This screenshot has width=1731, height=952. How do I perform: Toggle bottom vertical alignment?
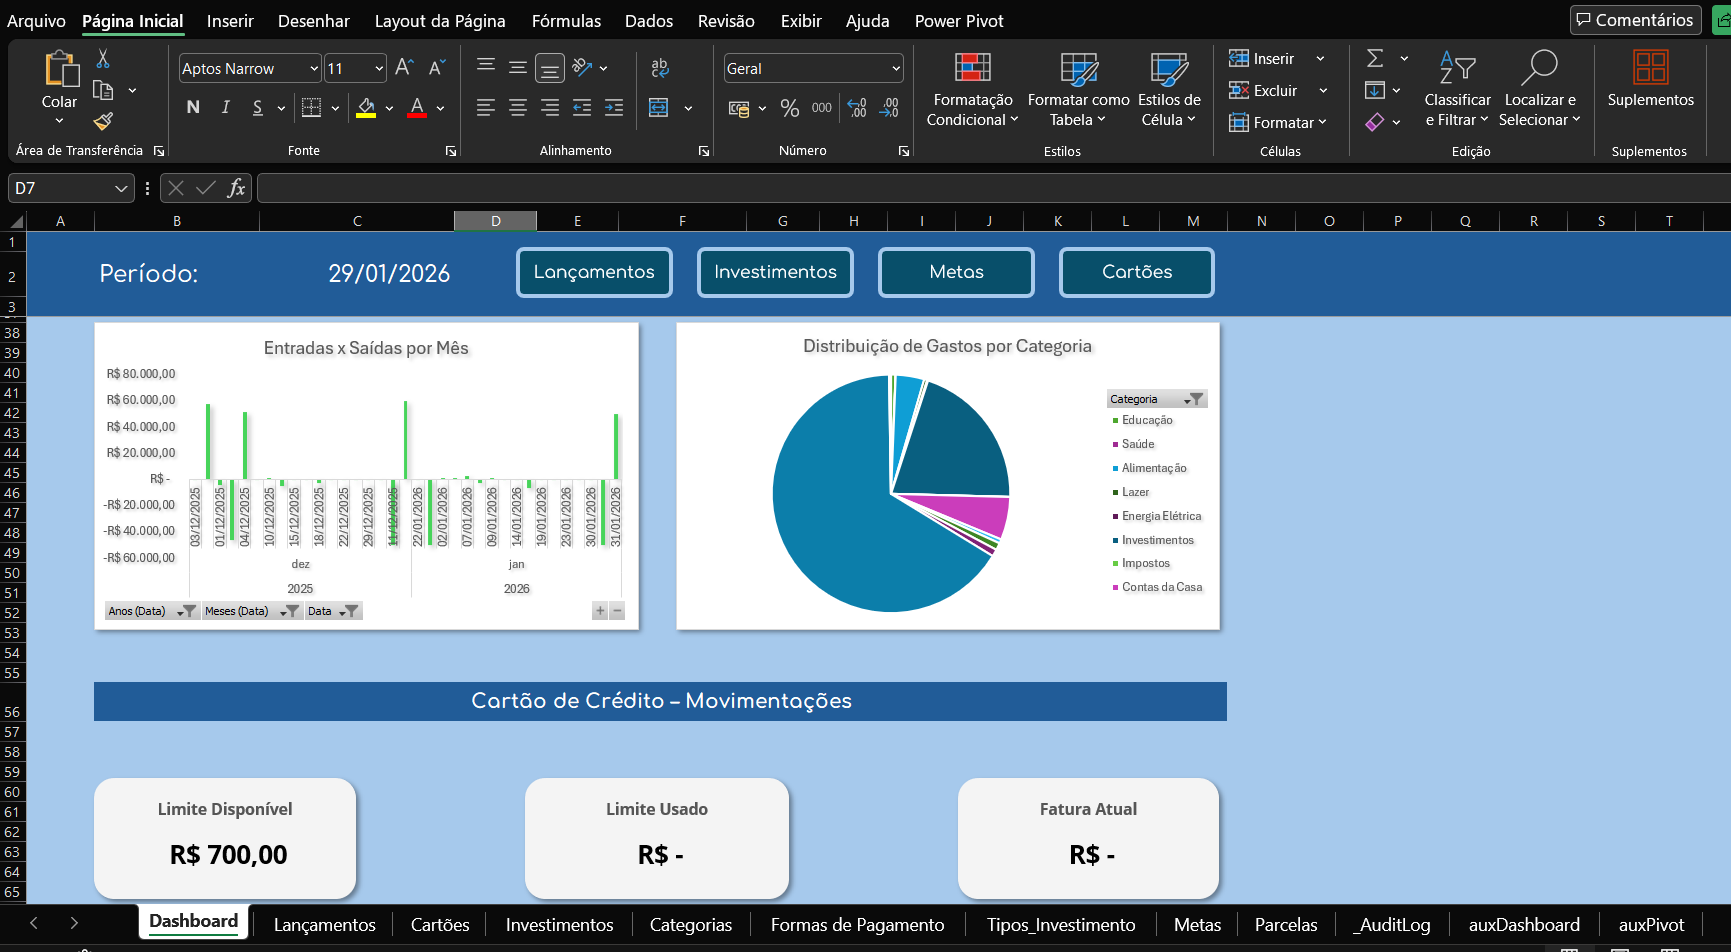(x=550, y=68)
